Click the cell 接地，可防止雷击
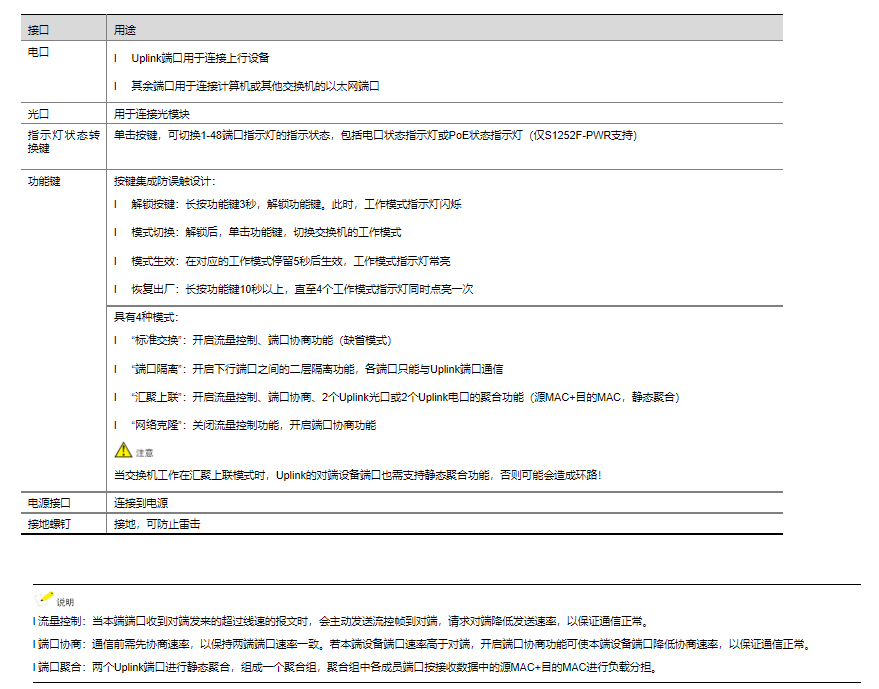Image resolution: width=879 pixels, height=689 pixels. click(157, 524)
